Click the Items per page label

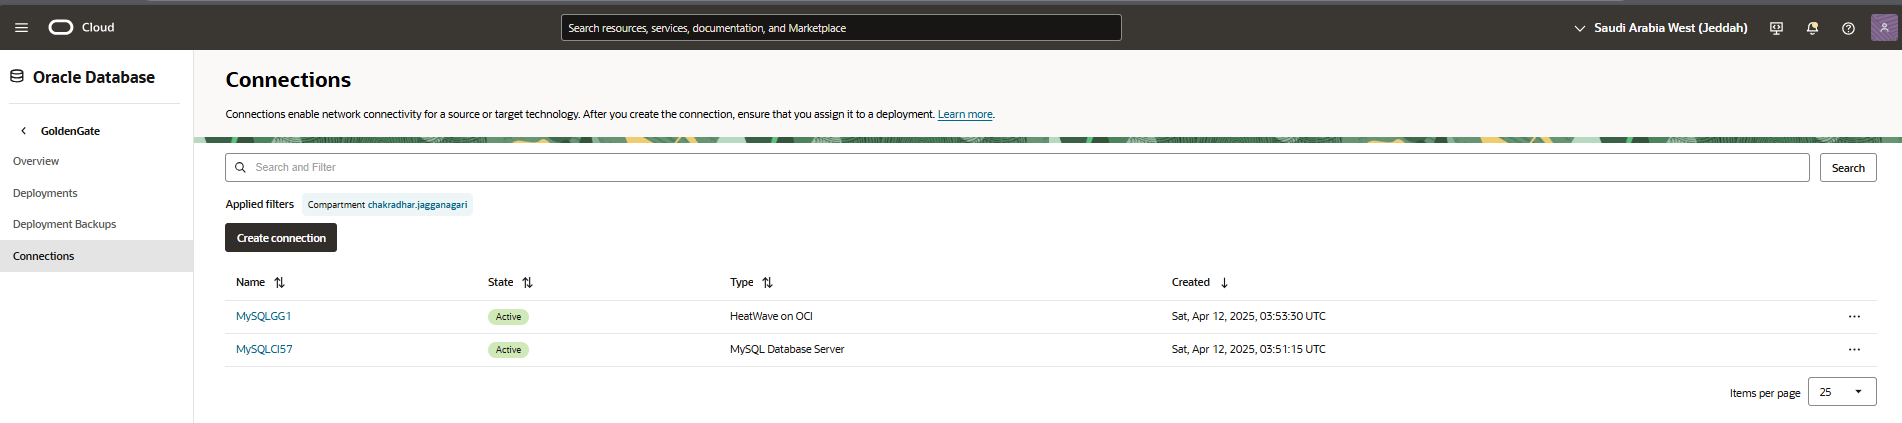point(1765,393)
